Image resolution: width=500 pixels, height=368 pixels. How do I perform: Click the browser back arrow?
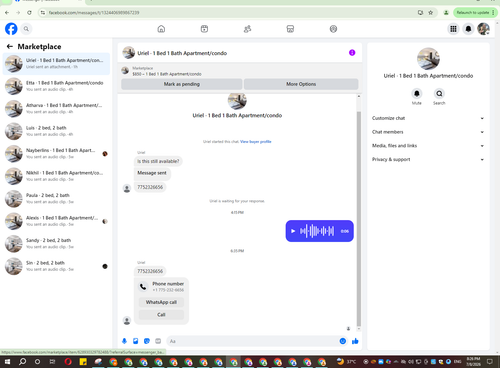[7, 13]
